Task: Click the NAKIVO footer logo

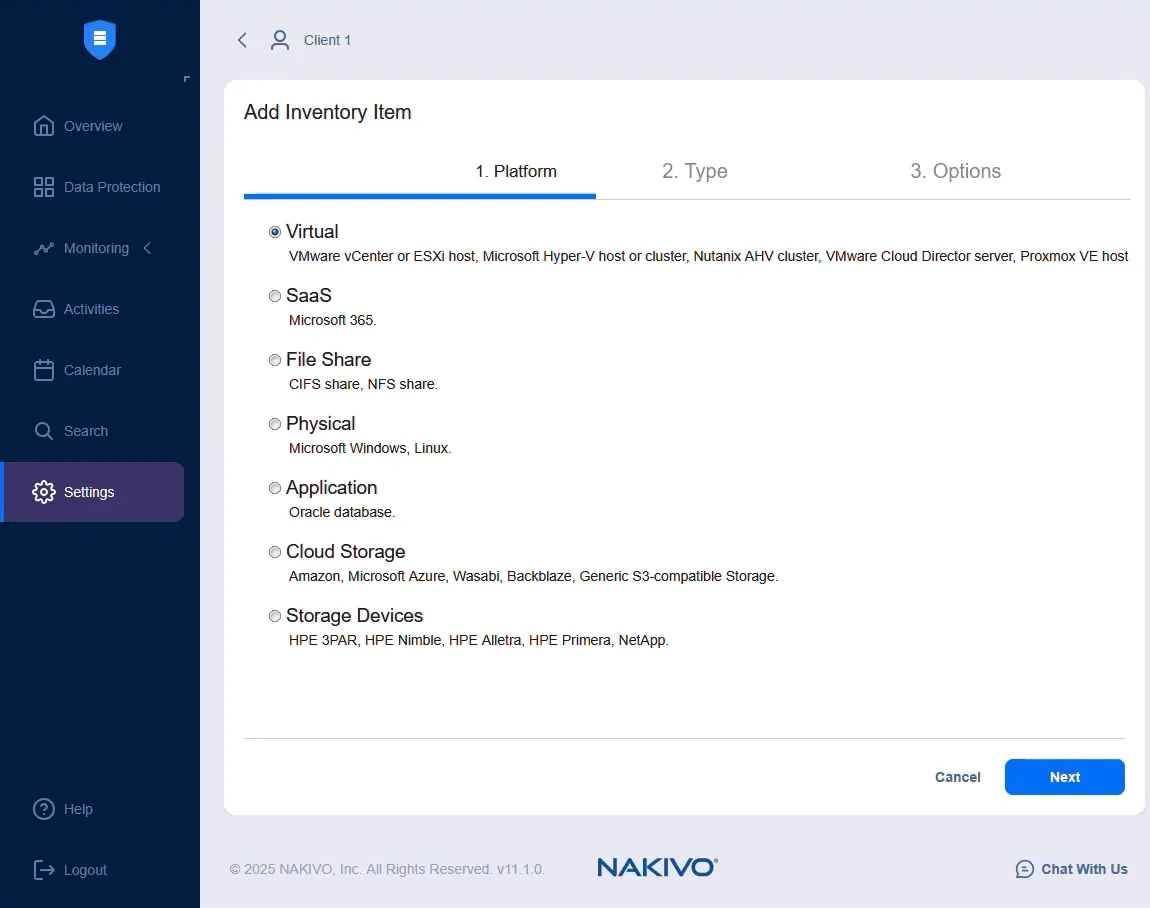Action: [657, 867]
